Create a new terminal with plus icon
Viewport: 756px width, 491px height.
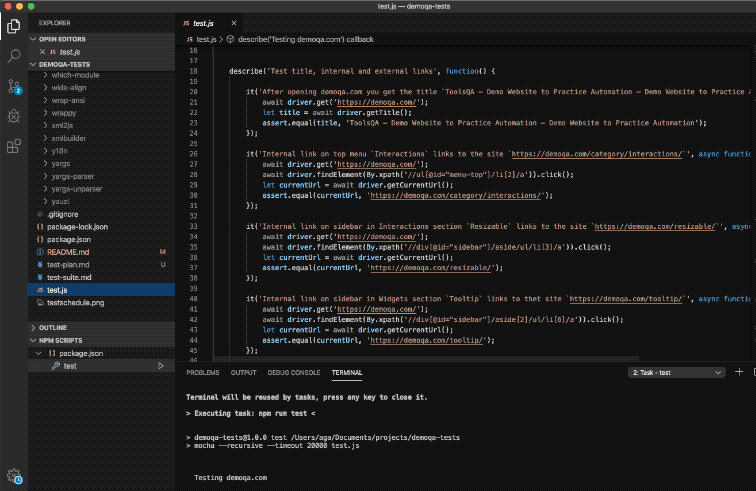[x=739, y=372]
